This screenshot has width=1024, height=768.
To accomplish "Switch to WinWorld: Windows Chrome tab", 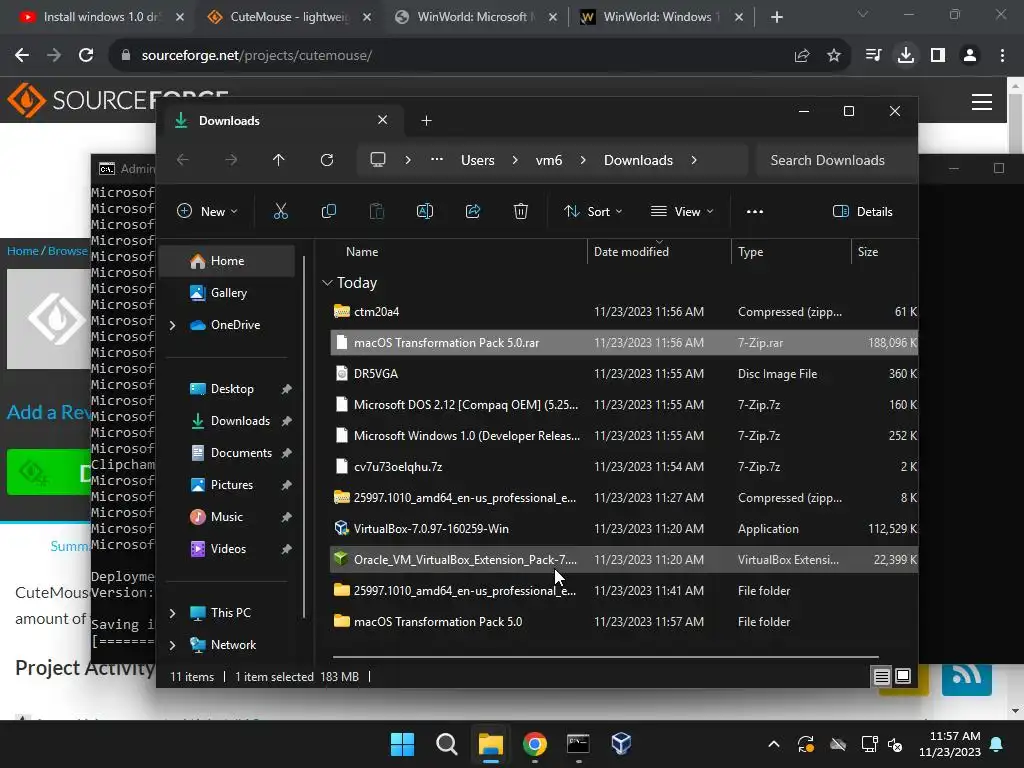I will 662,17.
